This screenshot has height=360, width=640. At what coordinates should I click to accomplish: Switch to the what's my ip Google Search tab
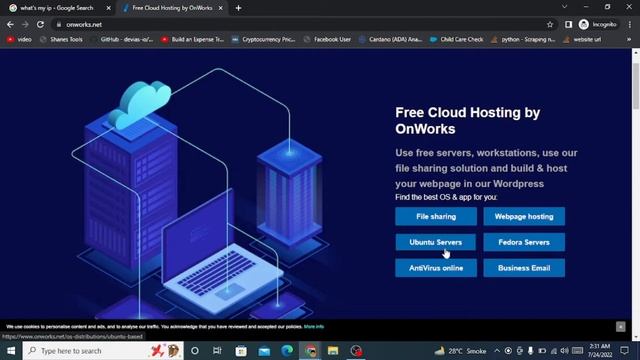[58, 8]
